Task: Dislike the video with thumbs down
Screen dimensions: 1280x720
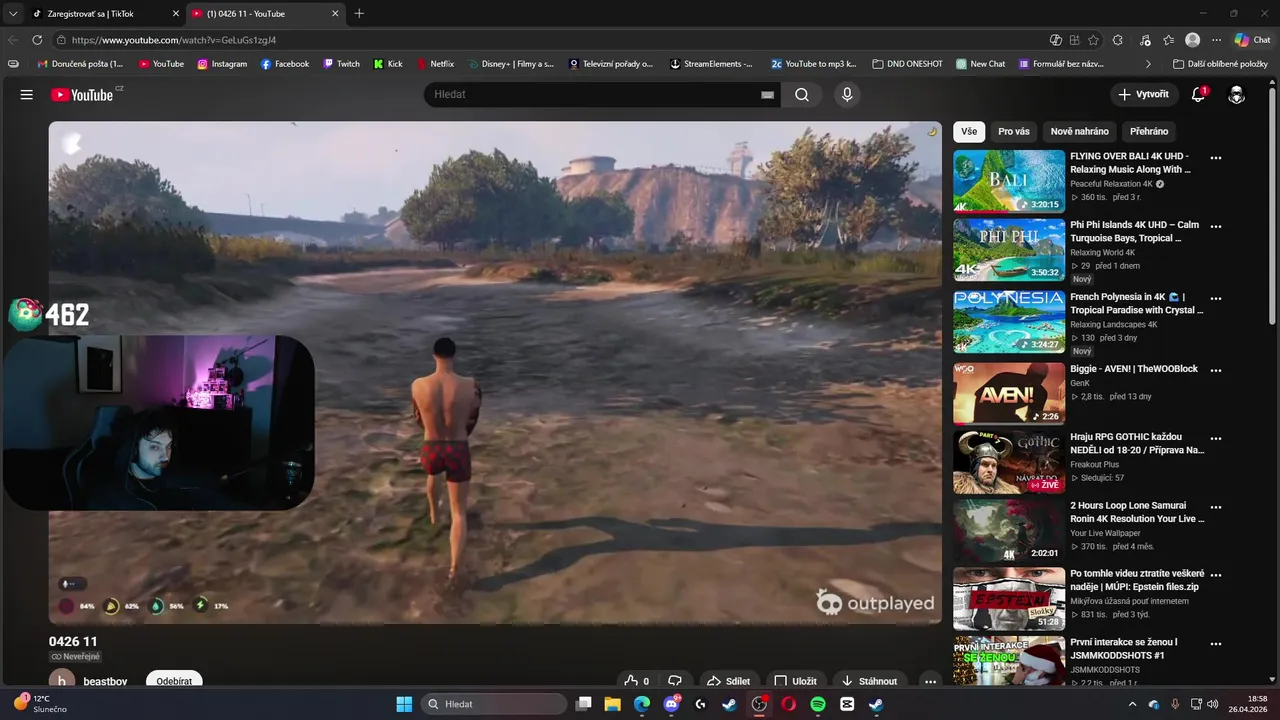Action: (x=675, y=681)
